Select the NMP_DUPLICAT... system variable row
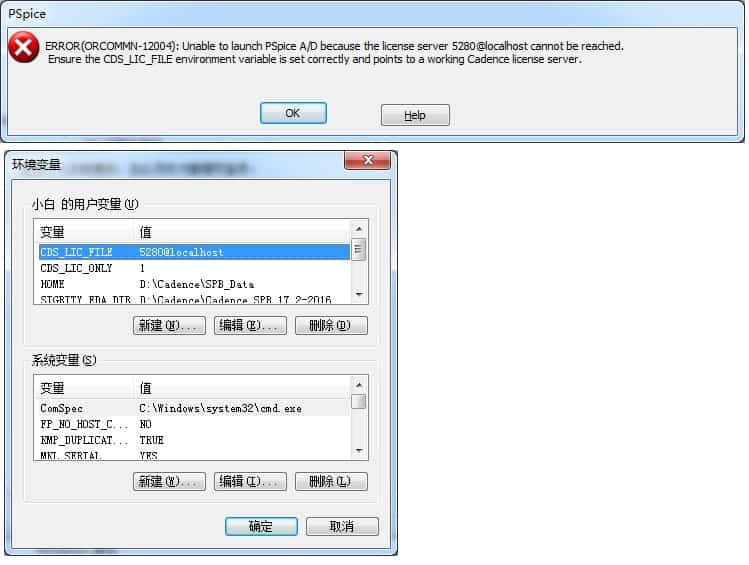Viewport: 749px width, 565px height. tap(194, 440)
